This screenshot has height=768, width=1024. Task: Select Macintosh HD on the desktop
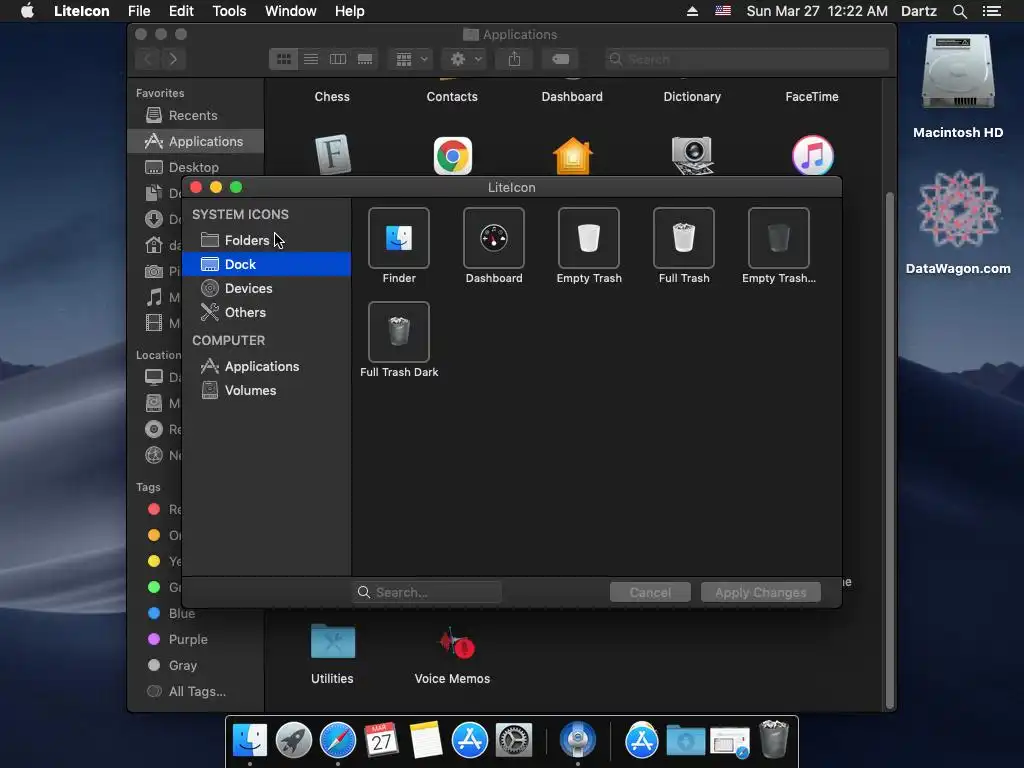958,87
